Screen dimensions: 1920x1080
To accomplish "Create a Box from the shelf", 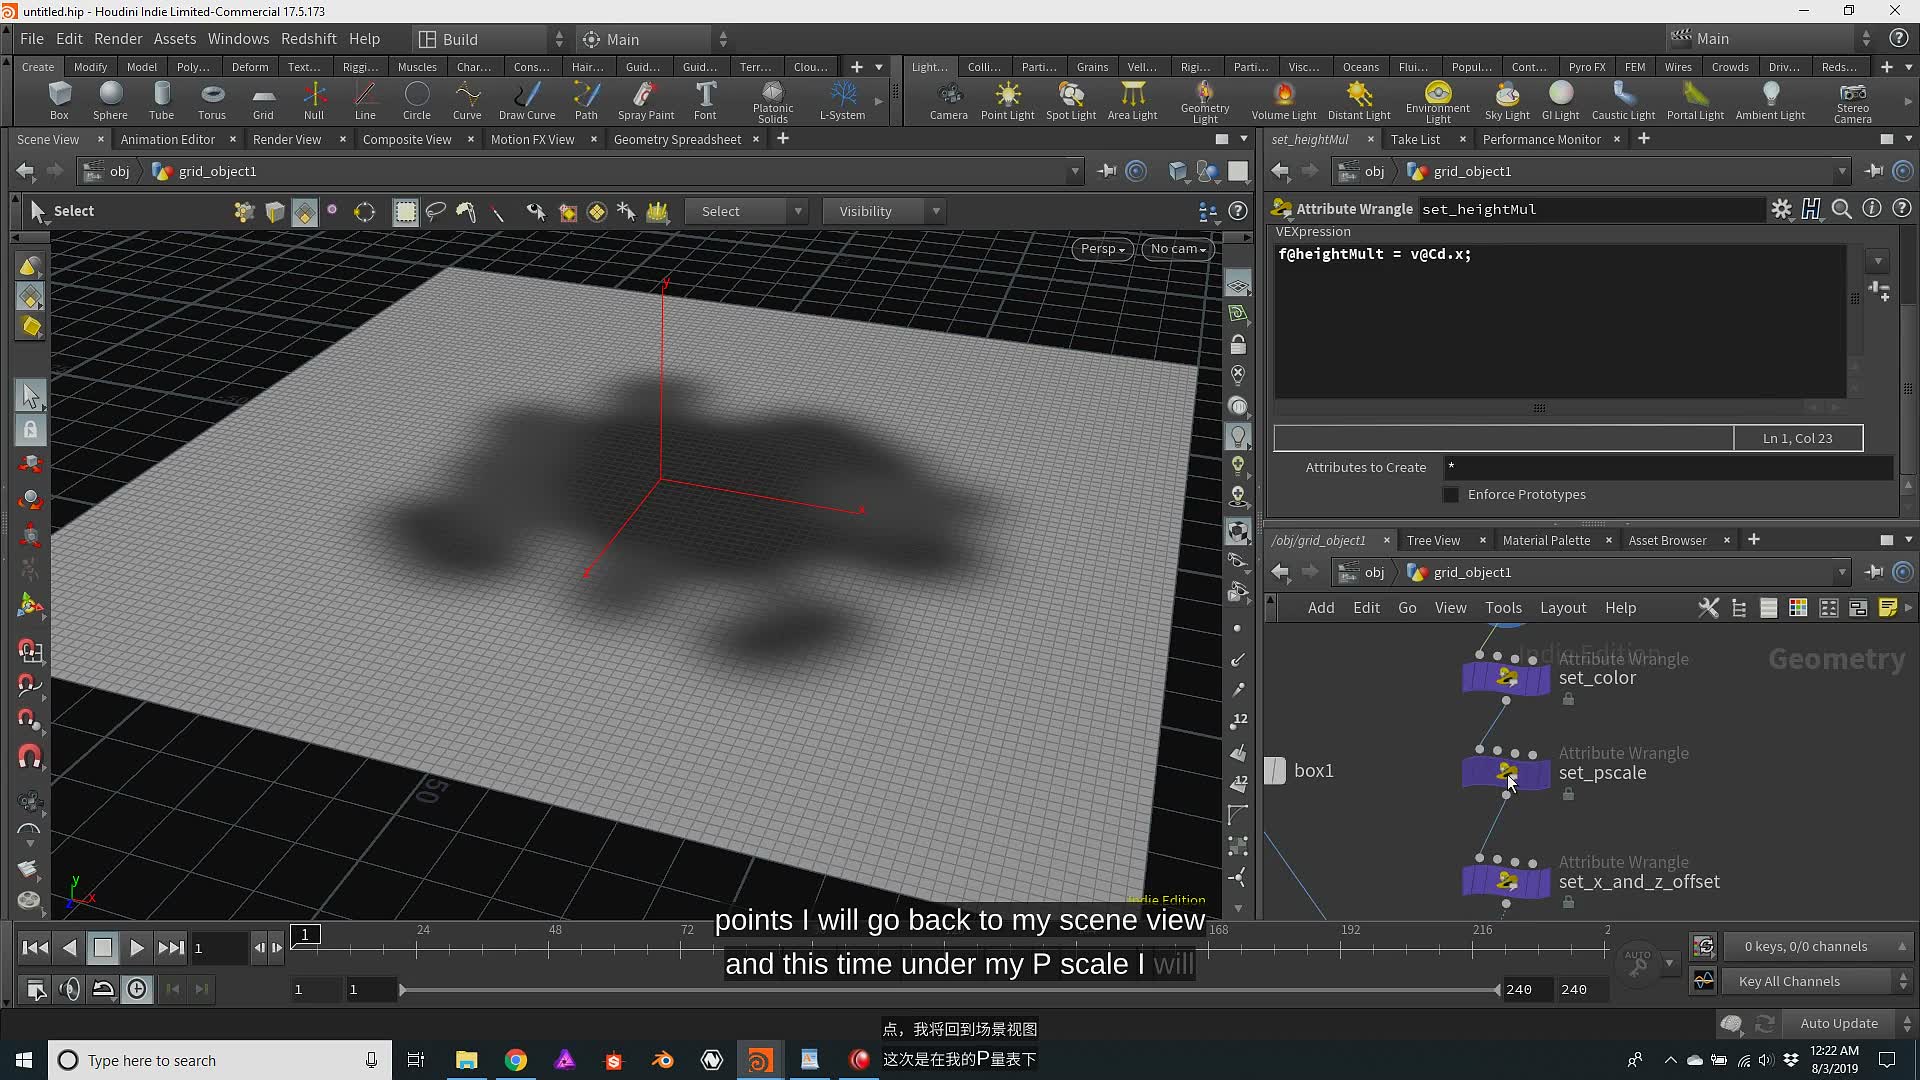I will point(59,101).
